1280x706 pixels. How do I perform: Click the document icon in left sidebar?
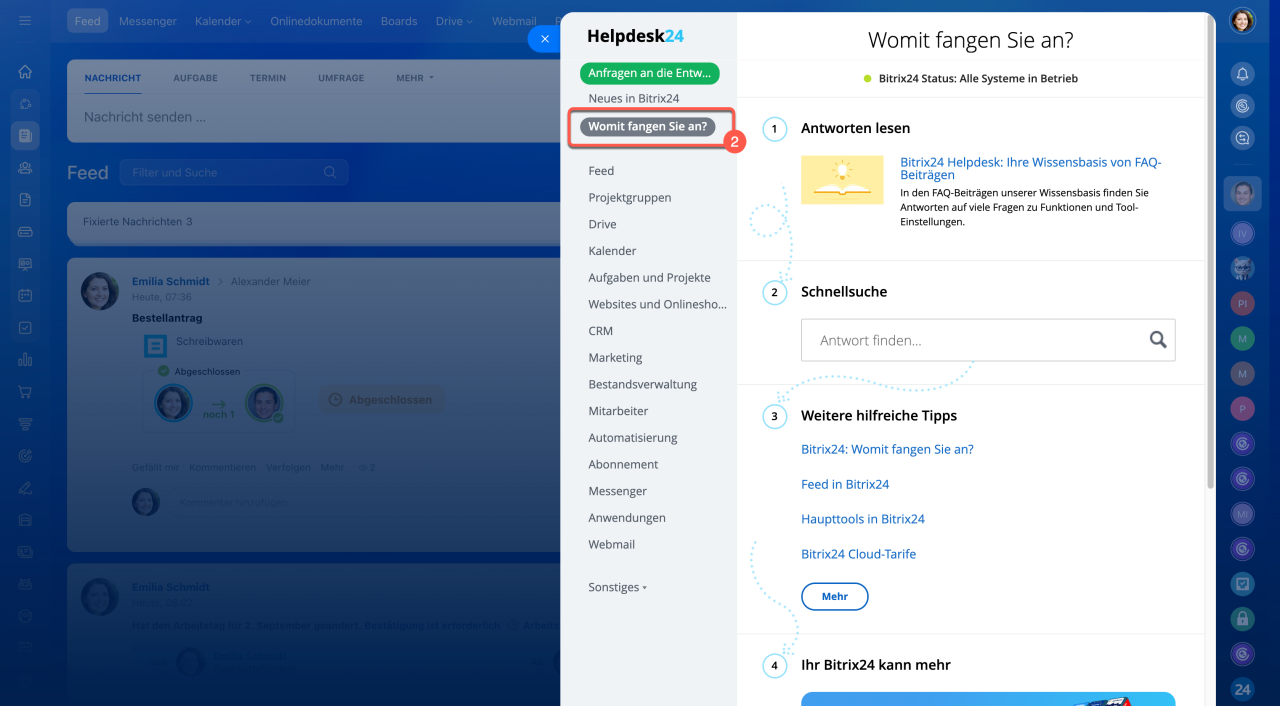[25, 200]
